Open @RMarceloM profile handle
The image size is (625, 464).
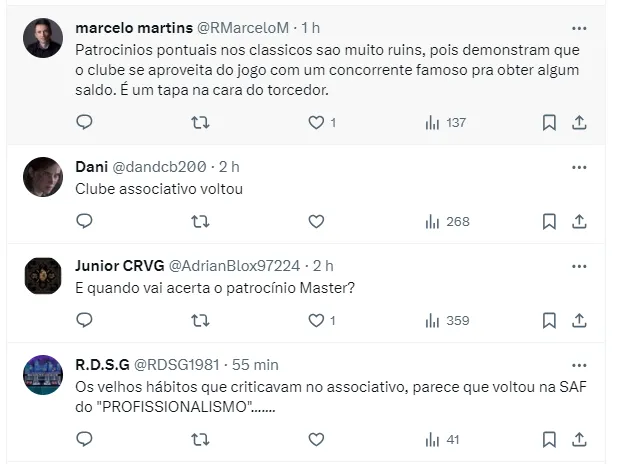243,28
